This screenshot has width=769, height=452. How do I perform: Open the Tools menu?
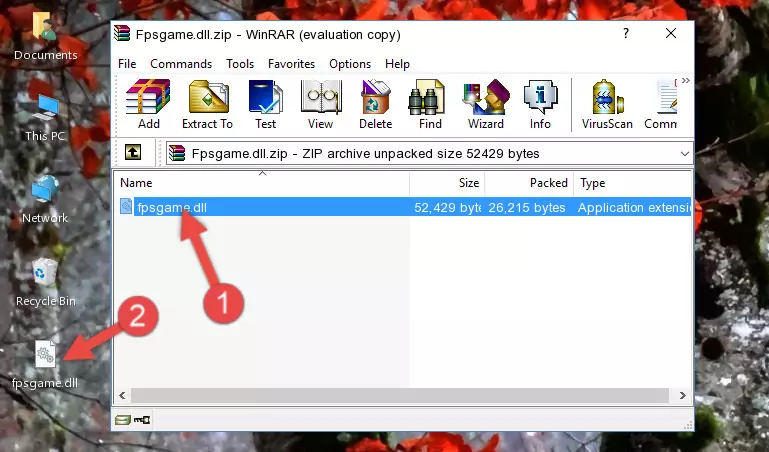[240, 64]
